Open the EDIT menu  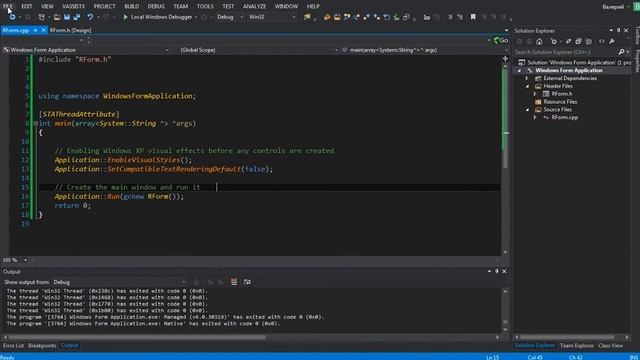(27, 6)
